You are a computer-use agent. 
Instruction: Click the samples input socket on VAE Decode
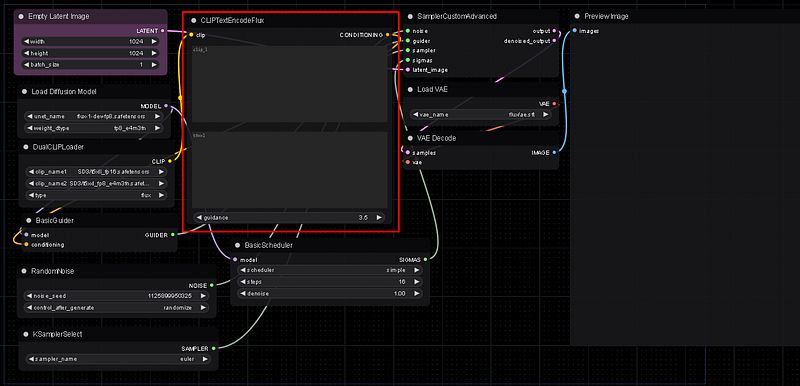coord(408,152)
